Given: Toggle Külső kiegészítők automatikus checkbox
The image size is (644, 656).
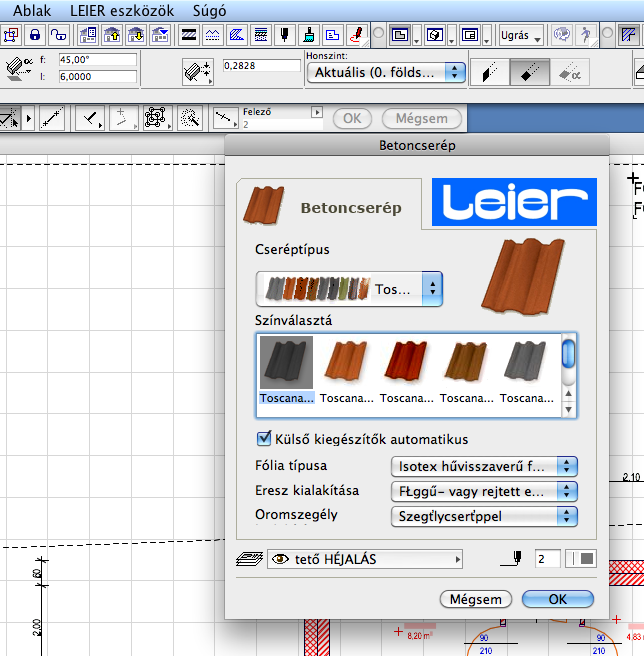Looking at the screenshot, I should pos(264,438).
